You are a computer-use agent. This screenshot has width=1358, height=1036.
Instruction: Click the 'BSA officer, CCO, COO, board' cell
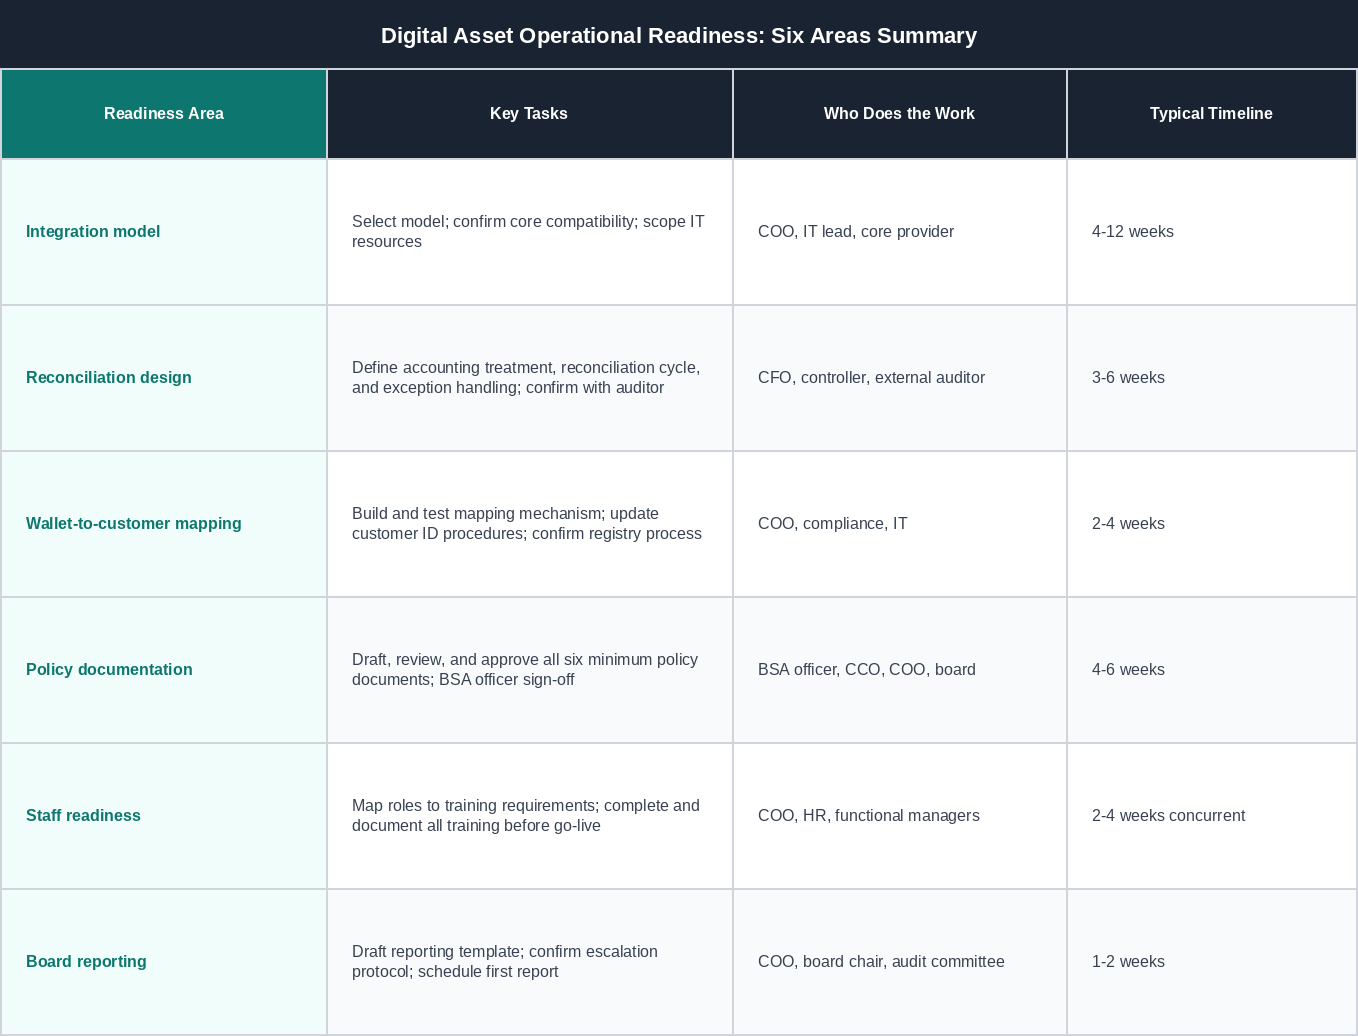(x=900, y=670)
